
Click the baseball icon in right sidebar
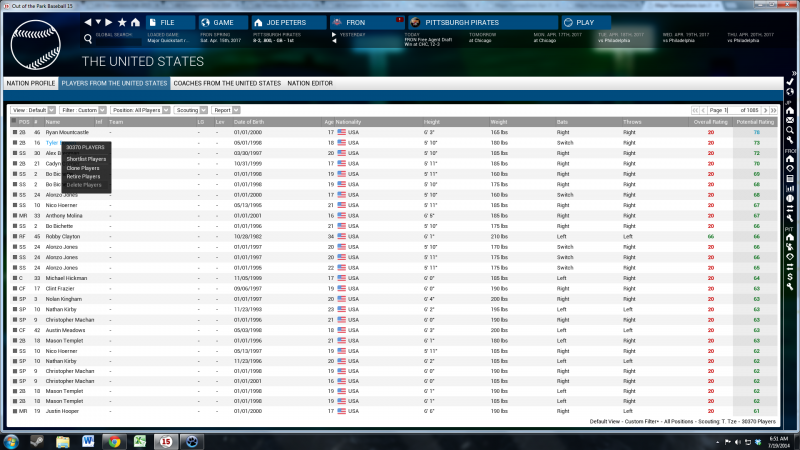(x=790, y=198)
